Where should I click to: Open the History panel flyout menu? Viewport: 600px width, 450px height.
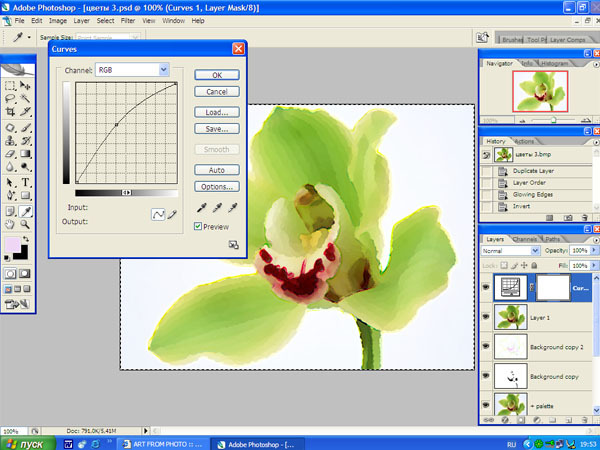click(596, 142)
